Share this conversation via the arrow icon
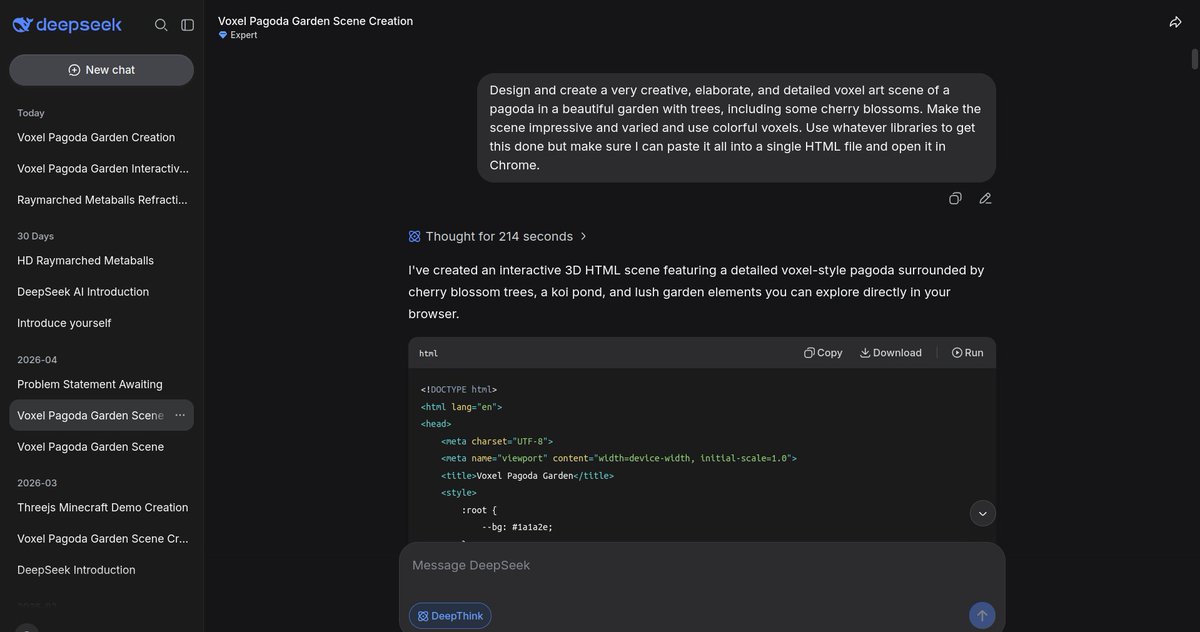This screenshot has height=632, width=1200. click(1176, 22)
